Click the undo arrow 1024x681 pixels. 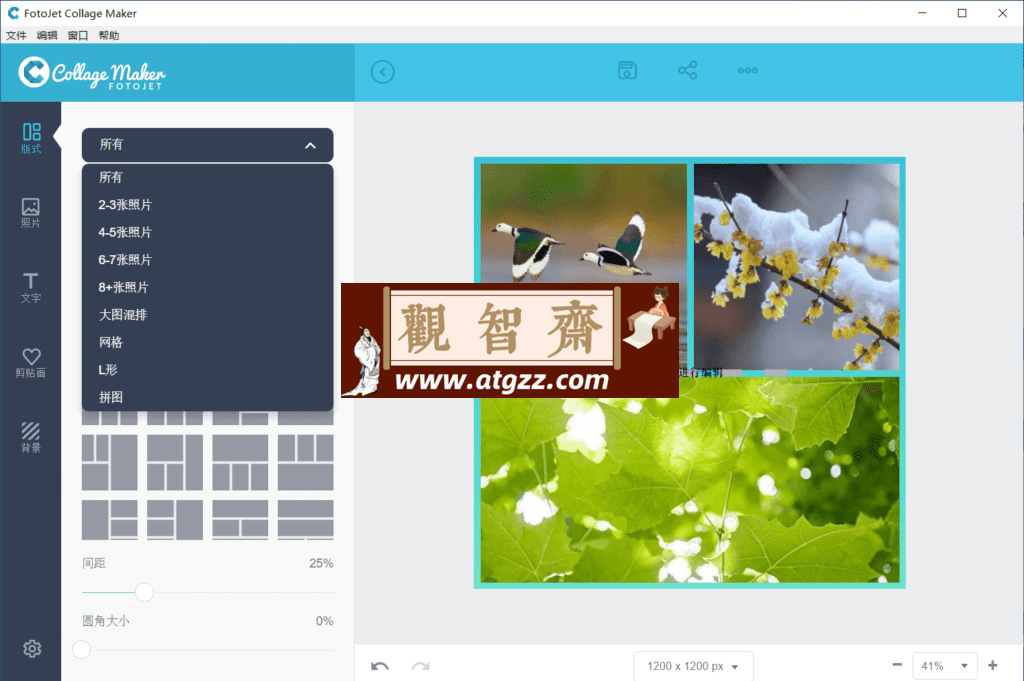[x=379, y=666]
